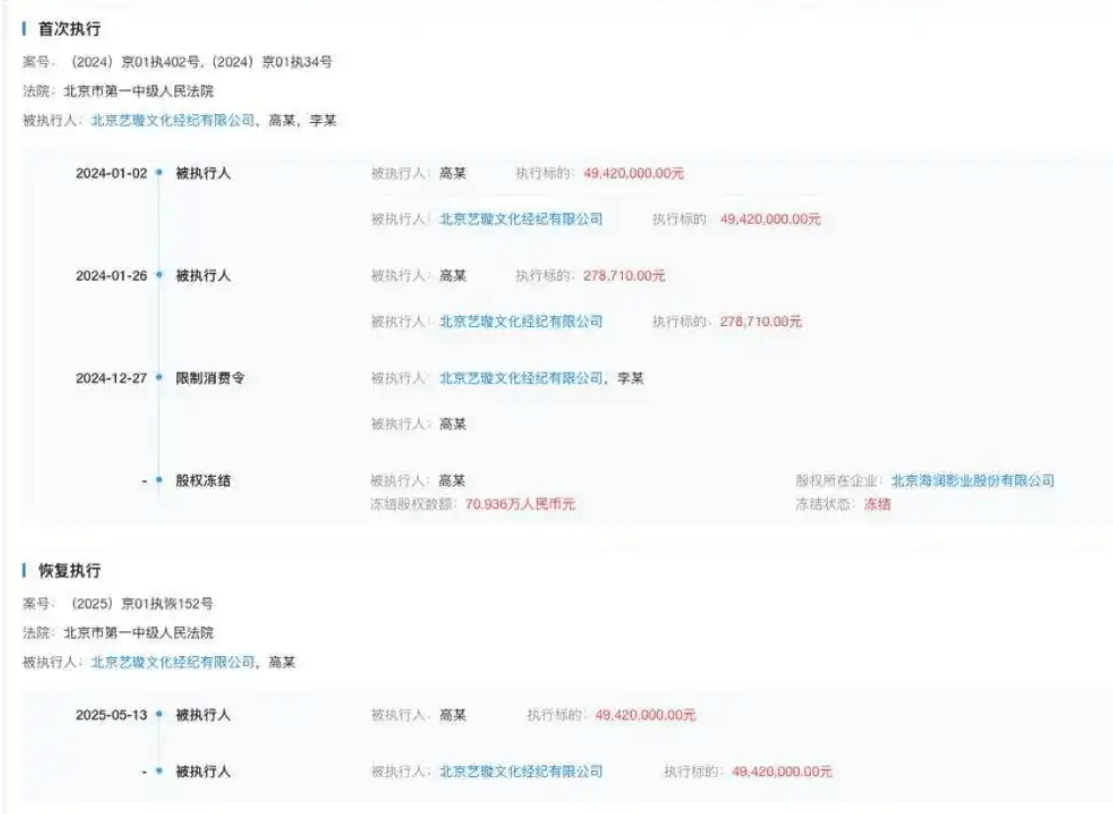Select the 2025-05-13 timeline marker dot
This screenshot has width=1113, height=814.
point(159,715)
